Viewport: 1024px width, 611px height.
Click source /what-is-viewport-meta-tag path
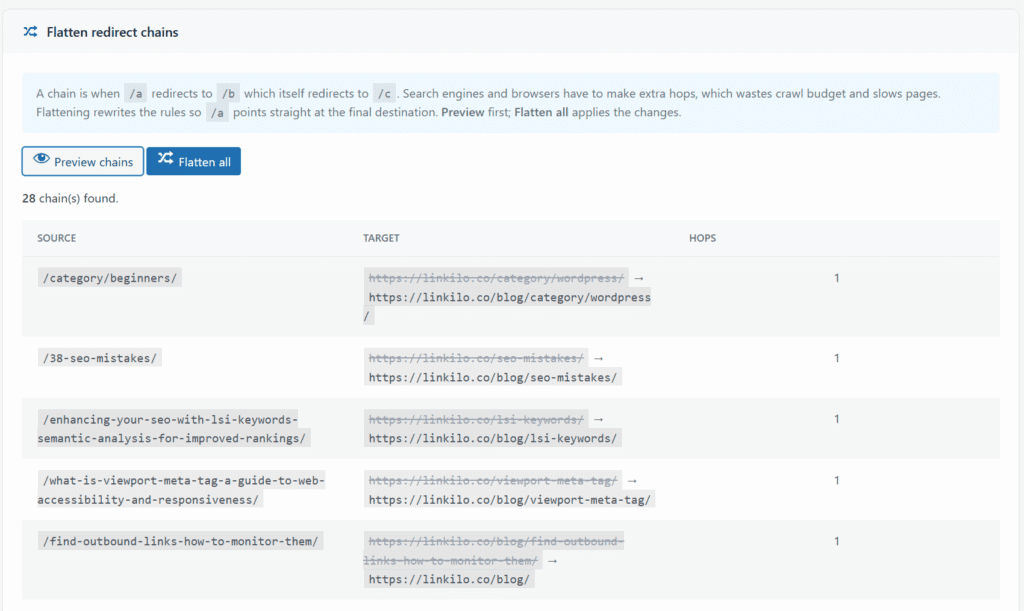click(181, 490)
